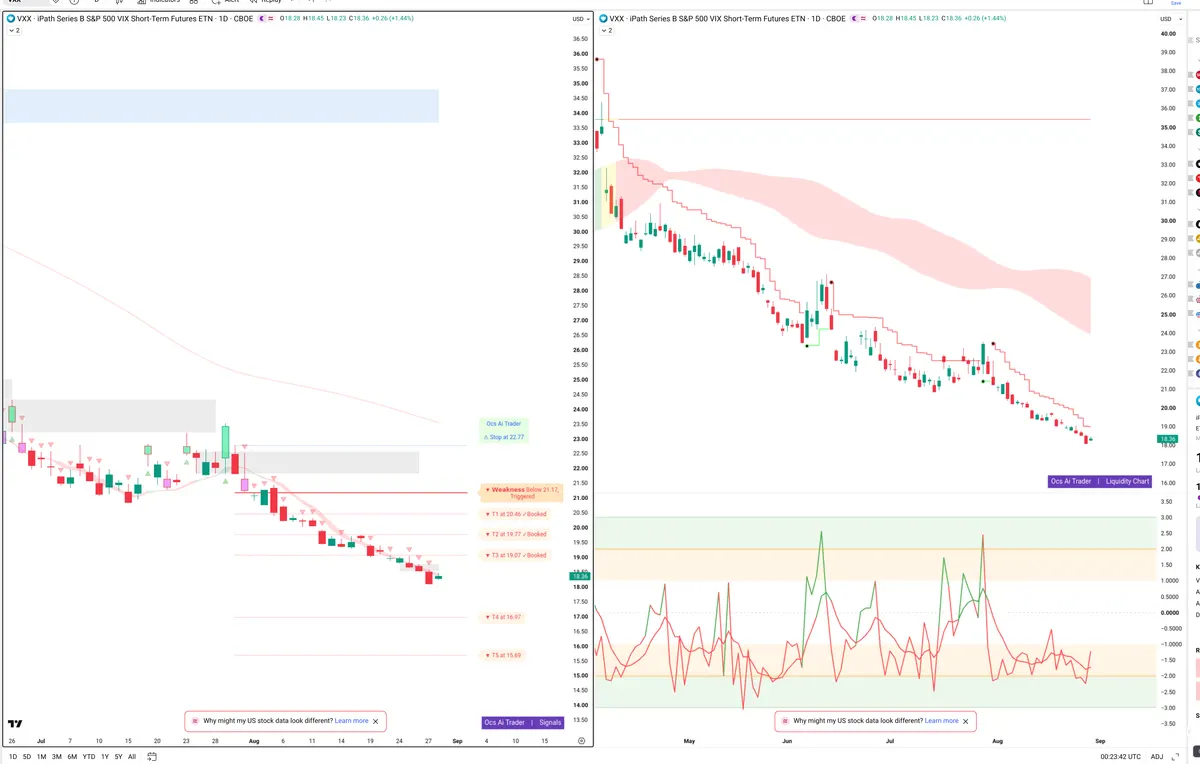
Task: Toggle ADJ adjusted data setting
Action: 1157,757
